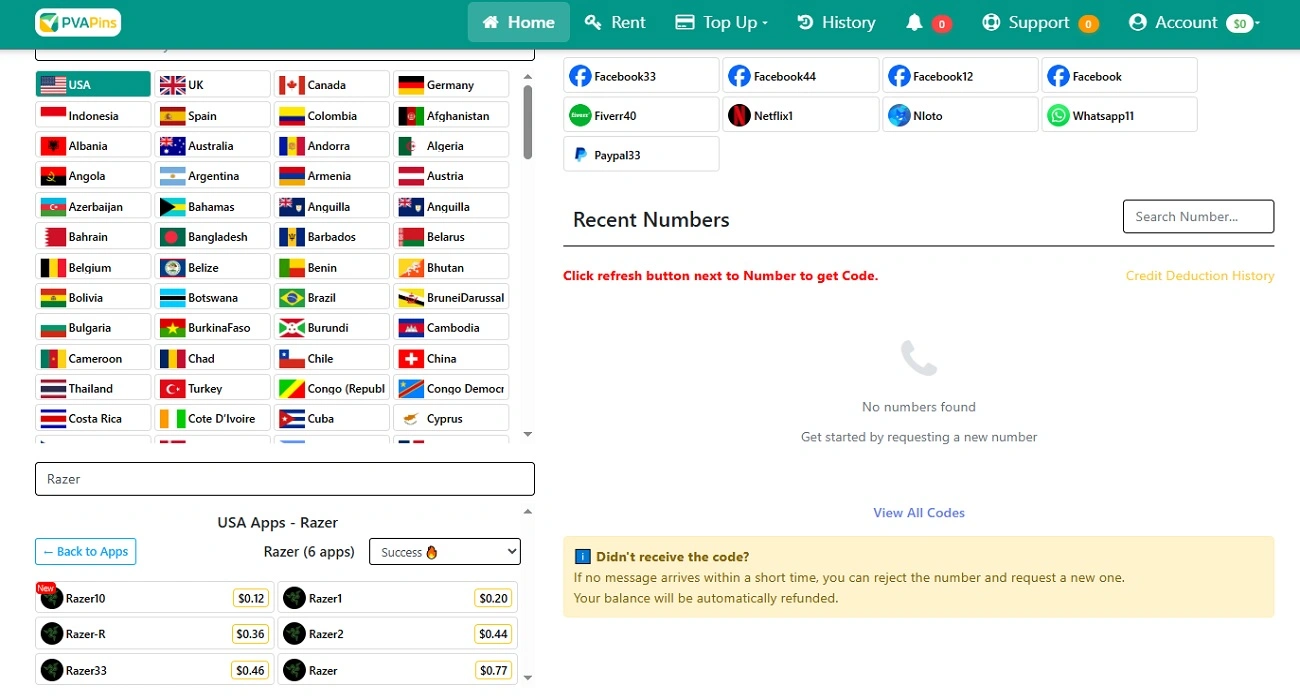Choose Cameroon from country list

click(93, 358)
